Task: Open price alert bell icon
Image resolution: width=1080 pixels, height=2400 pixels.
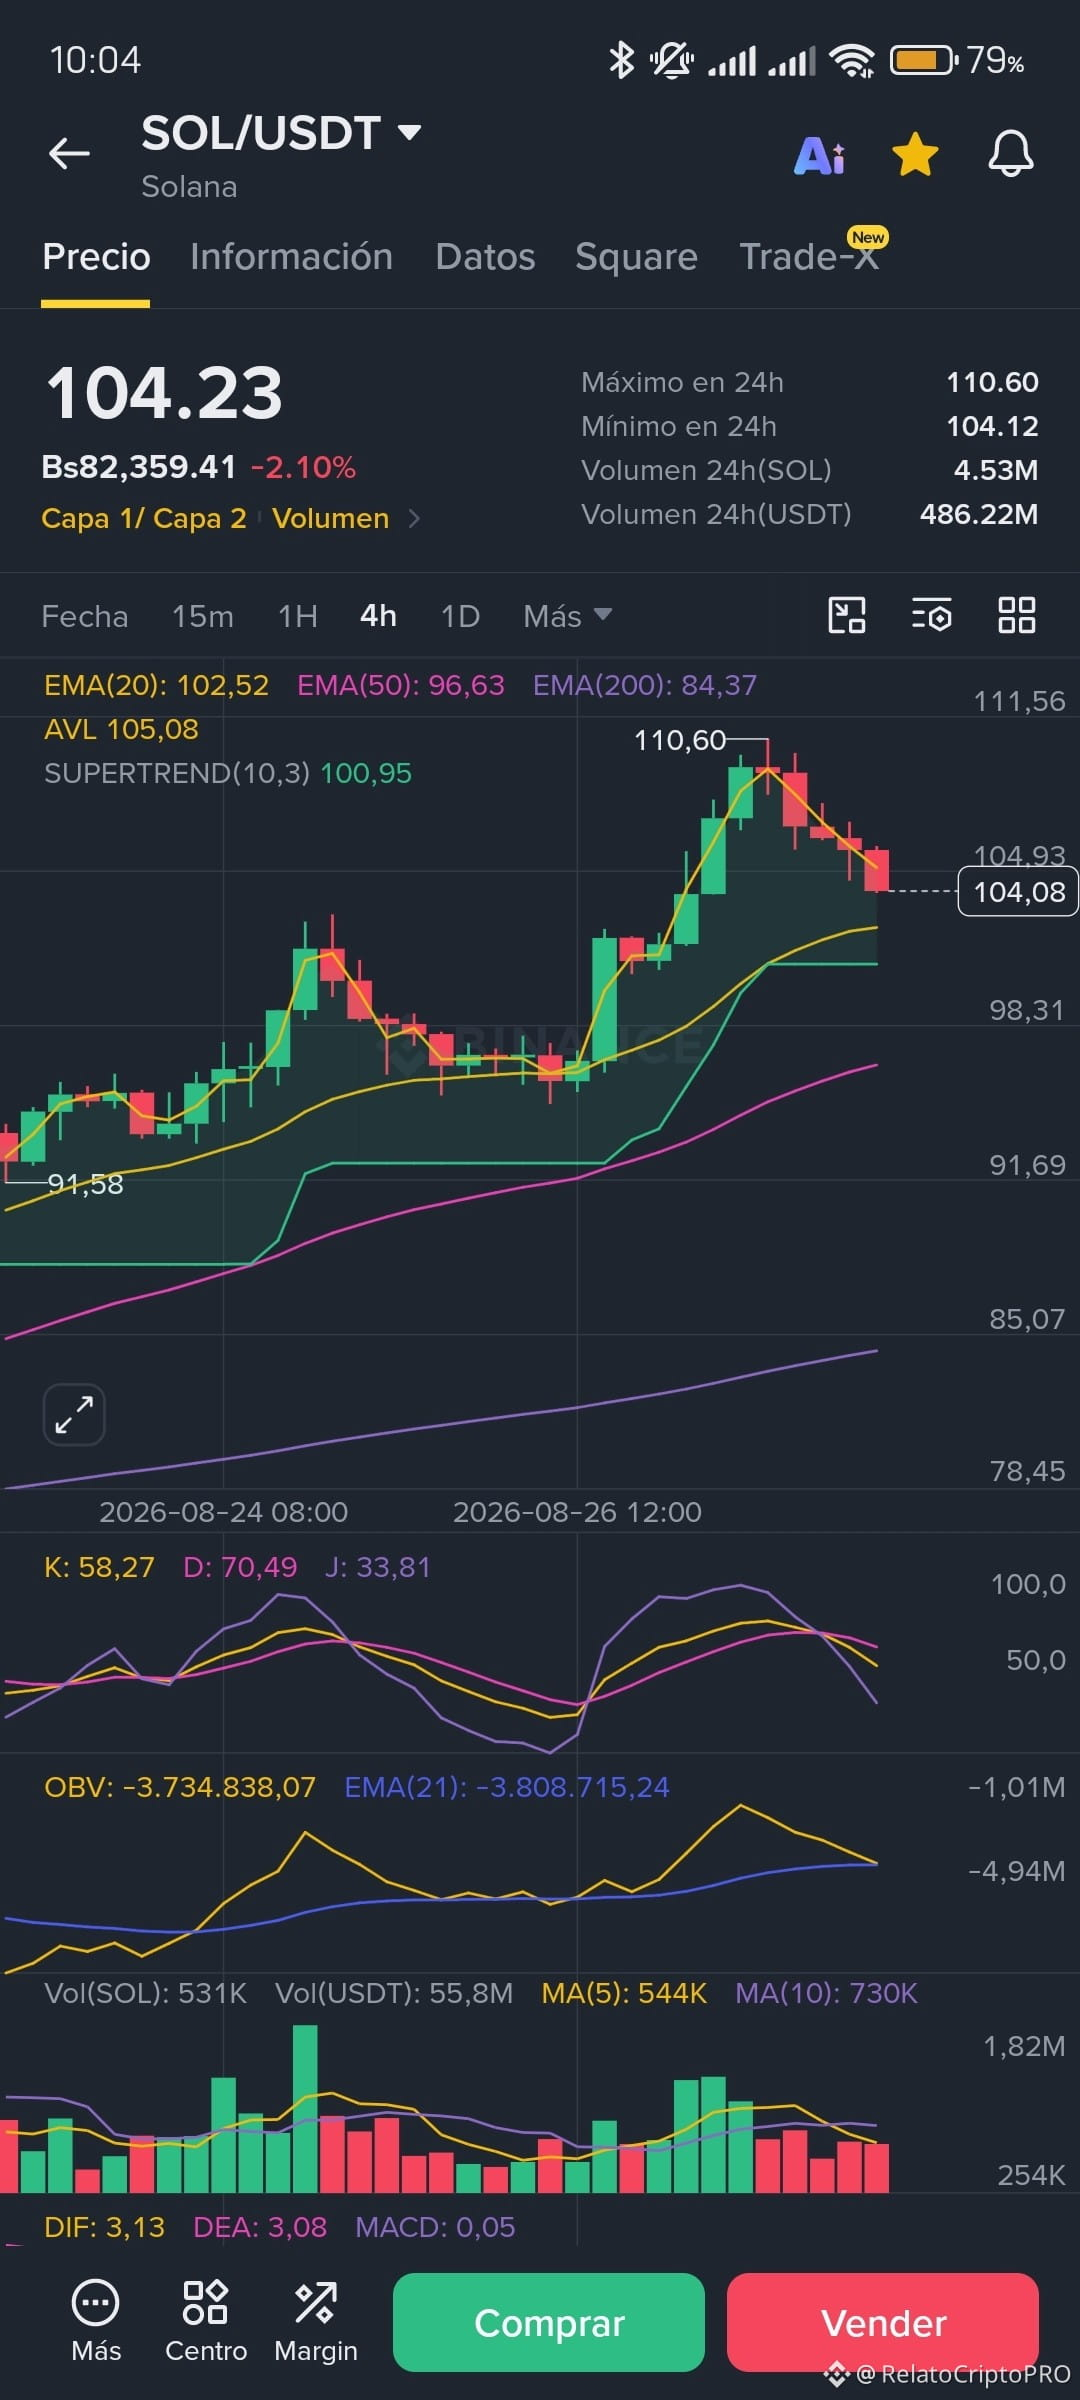Action: [1011, 154]
